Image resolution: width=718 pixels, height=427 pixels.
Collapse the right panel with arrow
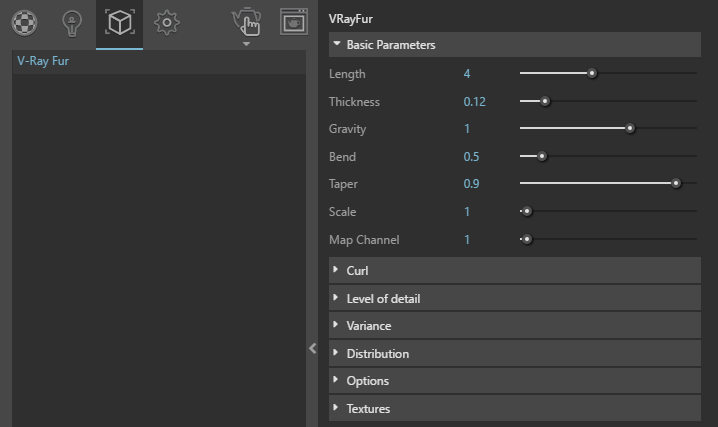pyautogui.click(x=312, y=349)
